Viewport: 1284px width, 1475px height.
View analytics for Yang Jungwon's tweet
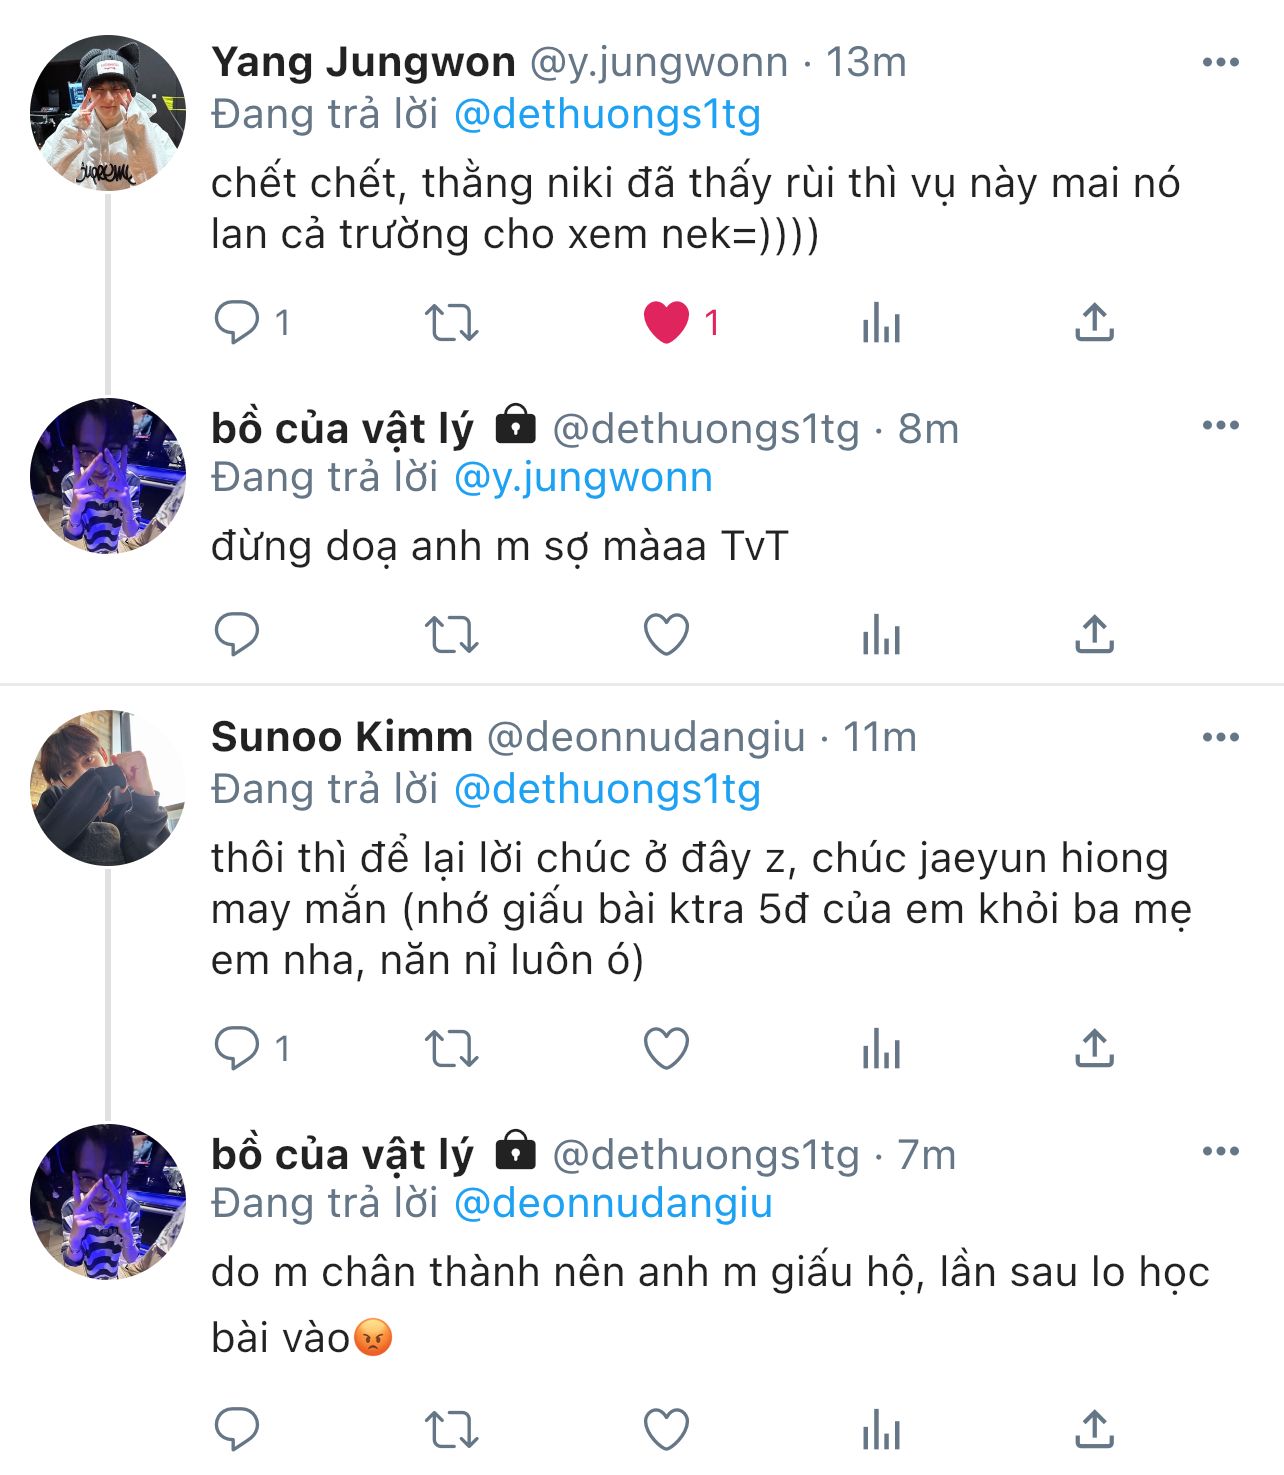pos(881,324)
